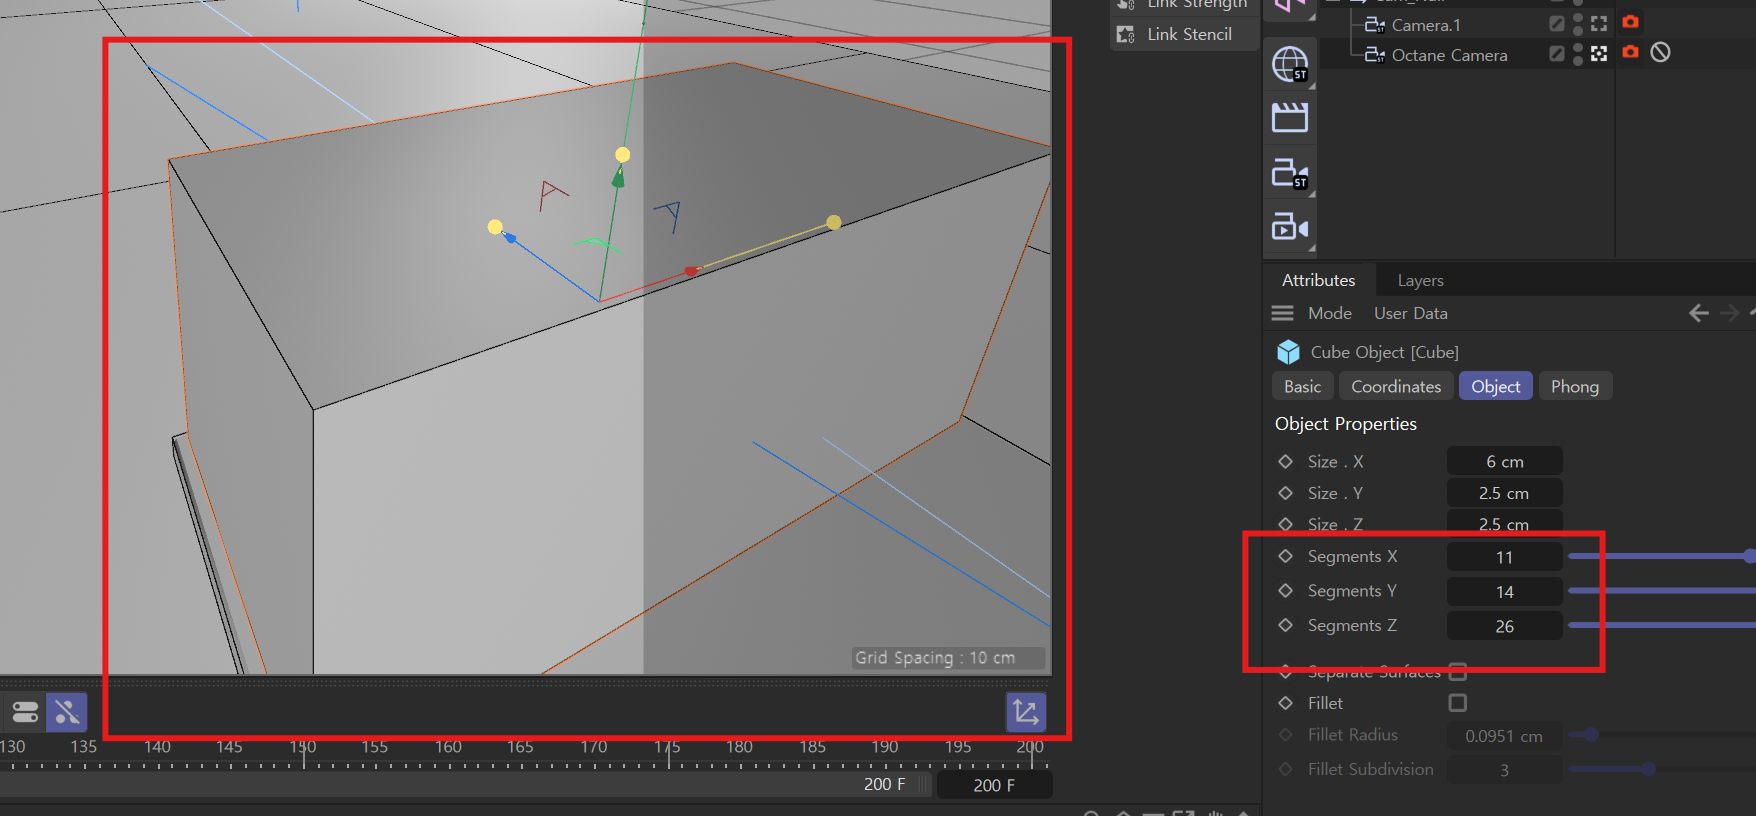Toggle the active camera icon for Camera.1
The height and width of the screenshot is (816, 1756).
tap(1599, 23)
